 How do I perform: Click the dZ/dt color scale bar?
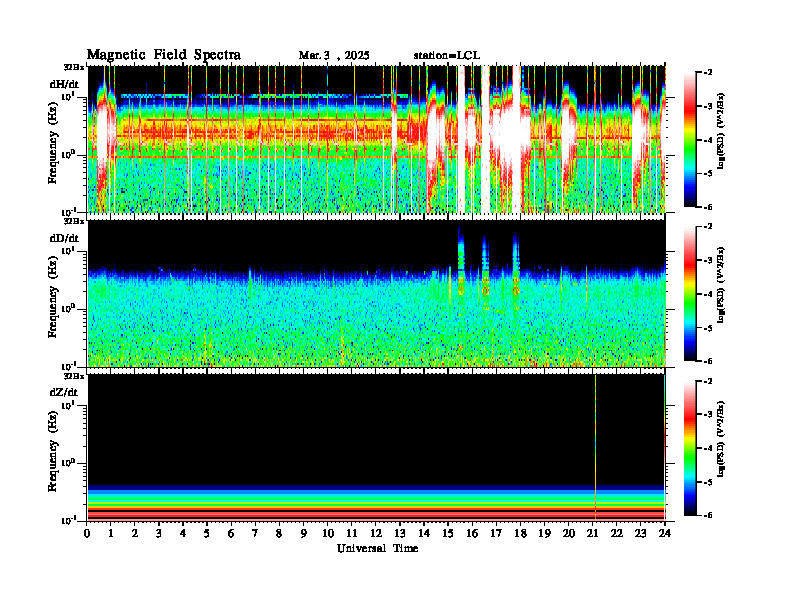pyautogui.click(x=690, y=448)
